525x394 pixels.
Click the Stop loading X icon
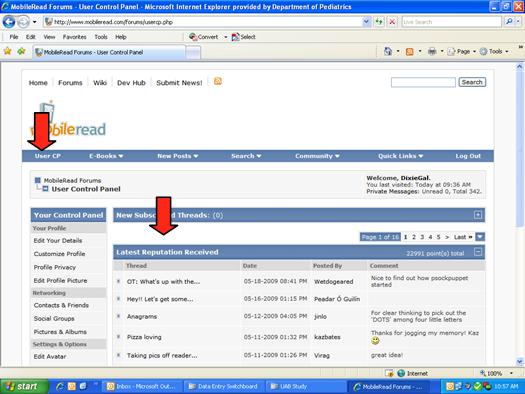point(392,22)
